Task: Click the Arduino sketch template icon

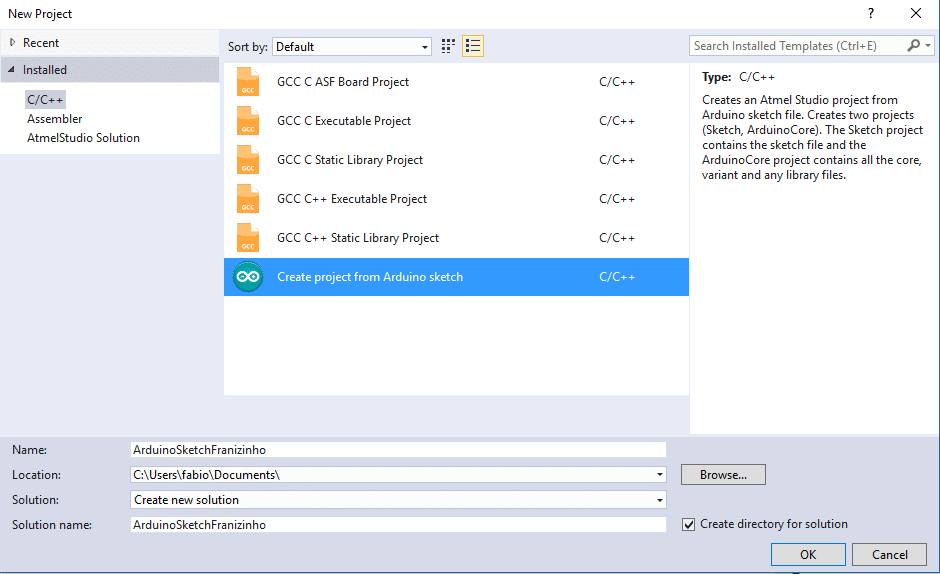Action: 248,277
